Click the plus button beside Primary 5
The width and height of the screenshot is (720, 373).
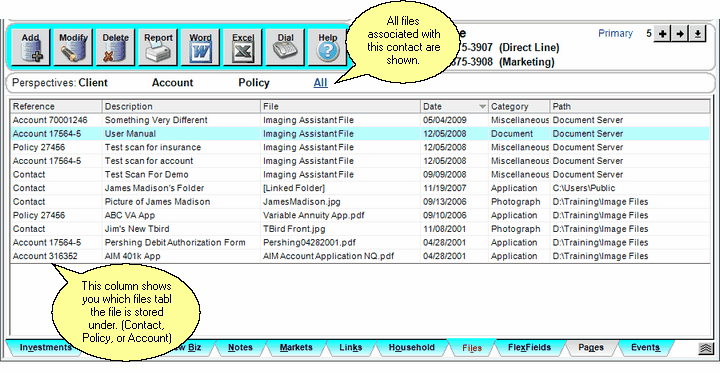tap(662, 34)
